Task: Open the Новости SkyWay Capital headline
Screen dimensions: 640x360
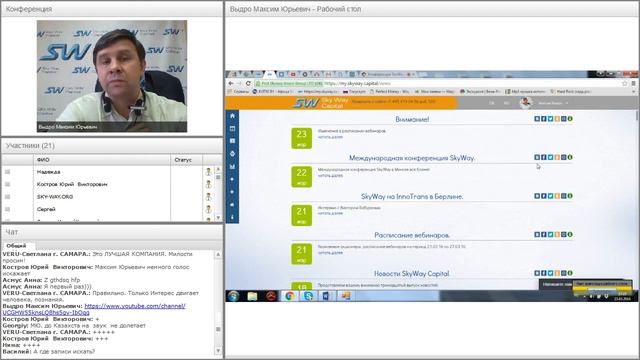Action: pyautogui.click(x=412, y=273)
